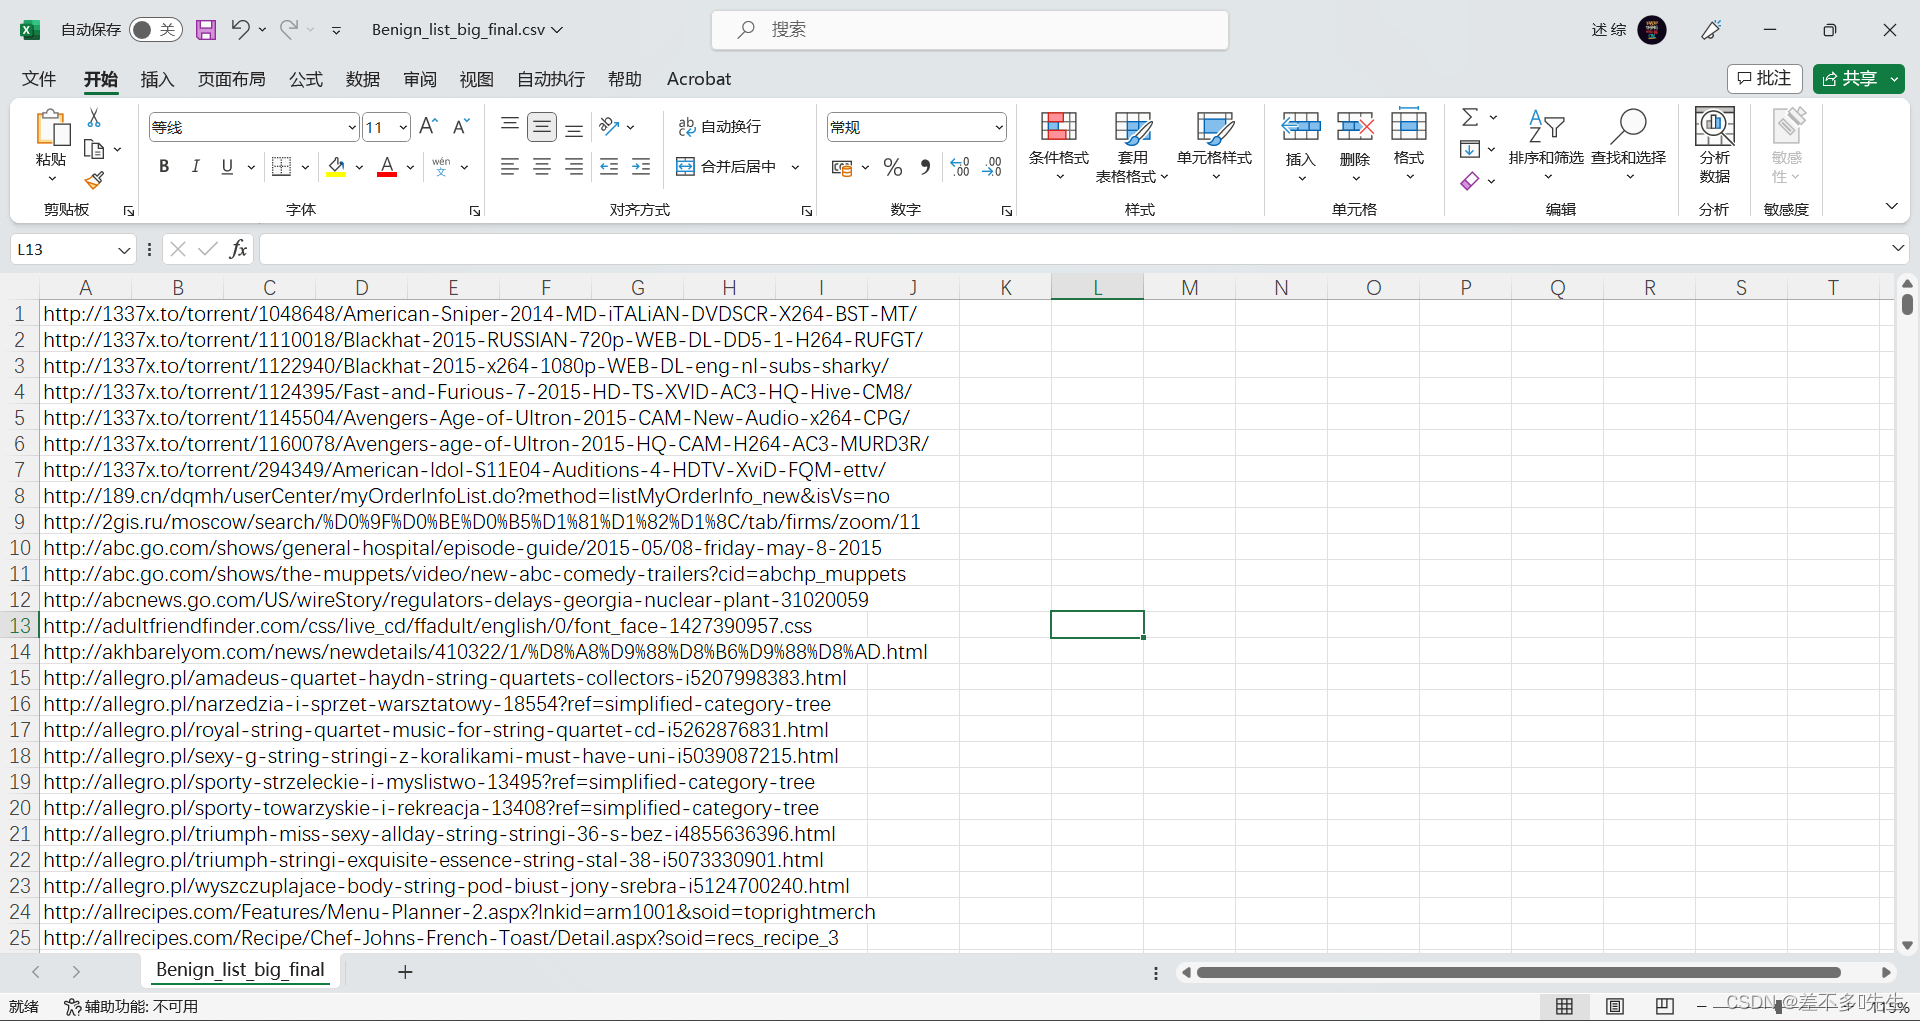Switch to Page Layout ribbon tab
The height and width of the screenshot is (1021, 1920).
click(231, 79)
